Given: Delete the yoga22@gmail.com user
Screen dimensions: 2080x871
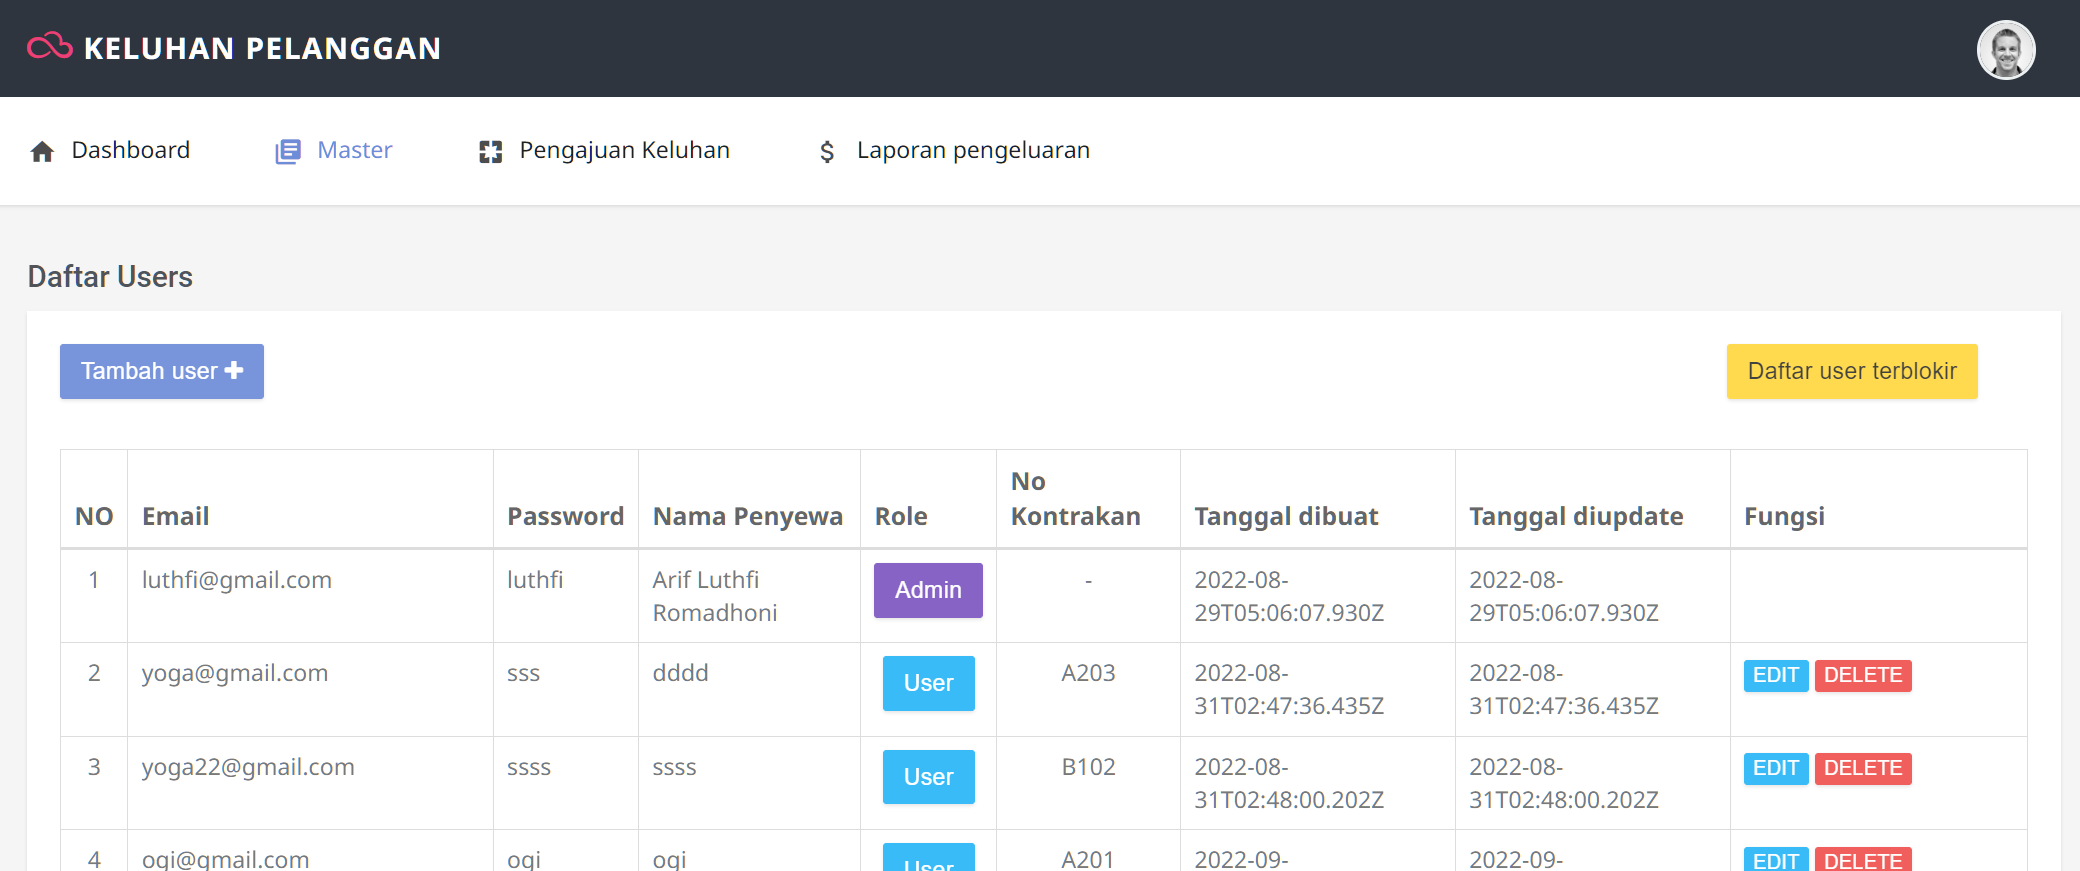Looking at the screenshot, I should tap(1863, 768).
